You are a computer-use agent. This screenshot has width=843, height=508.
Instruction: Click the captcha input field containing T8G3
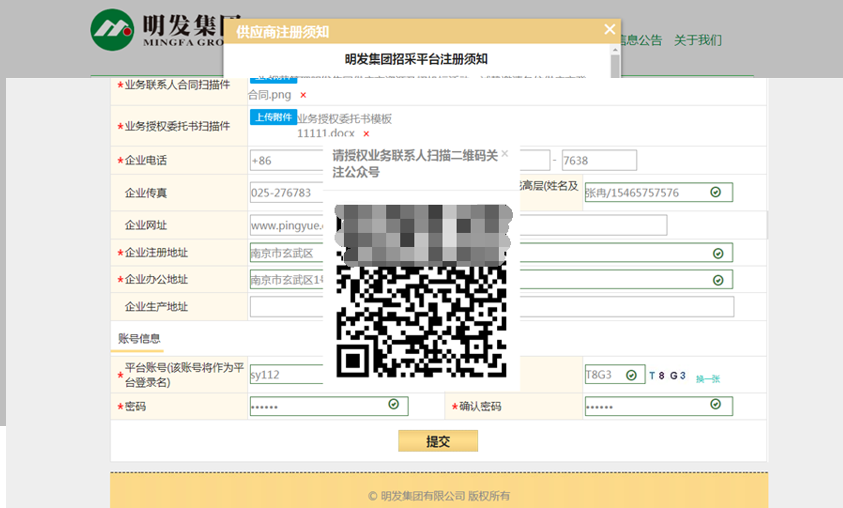pos(605,375)
